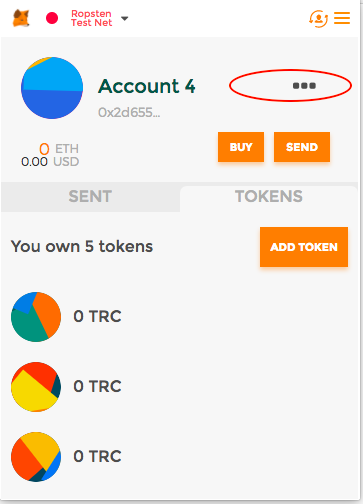Open the hamburger main menu
The image size is (363, 504).
coord(342,18)
